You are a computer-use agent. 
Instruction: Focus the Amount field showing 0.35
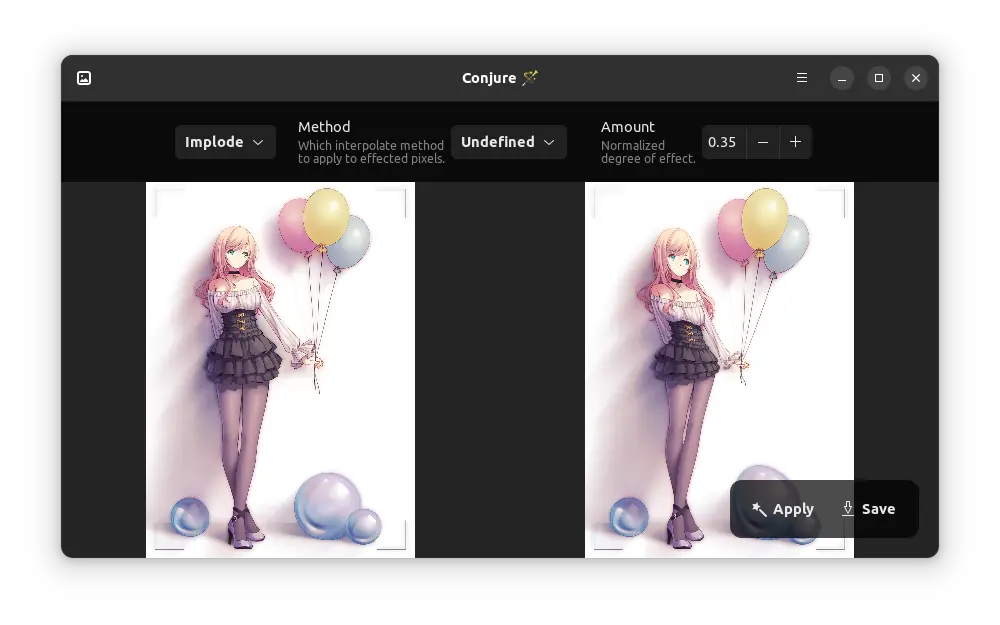722,142
